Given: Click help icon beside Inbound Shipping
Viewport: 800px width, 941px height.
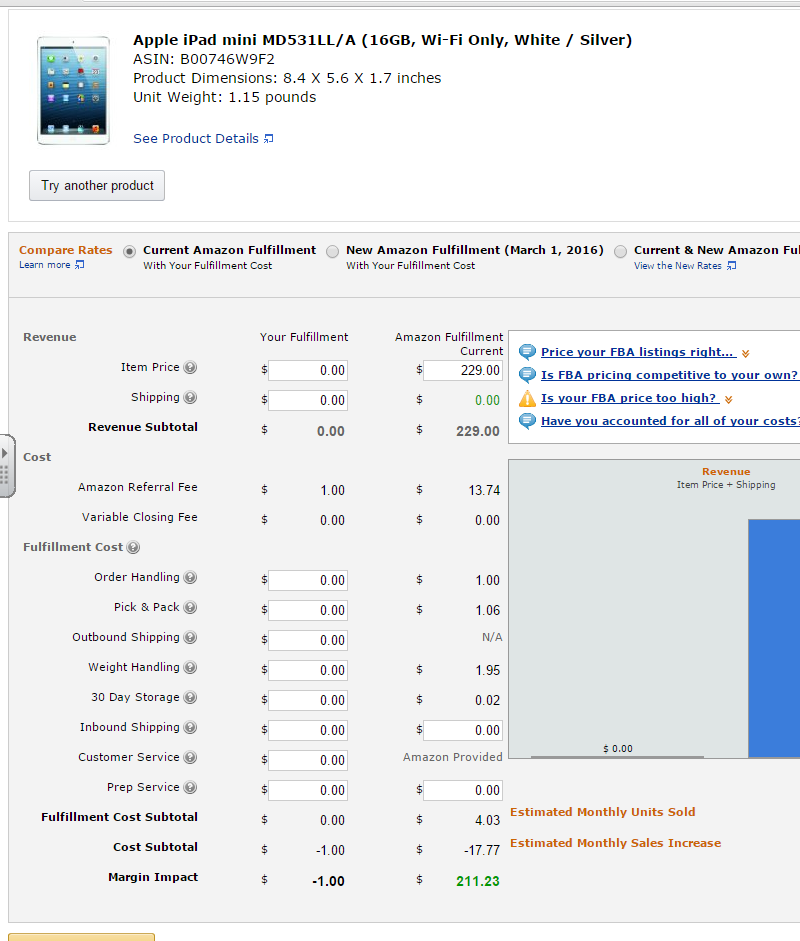Looking at the screenshot, I should pyautogui.click(x=190, y=727).
